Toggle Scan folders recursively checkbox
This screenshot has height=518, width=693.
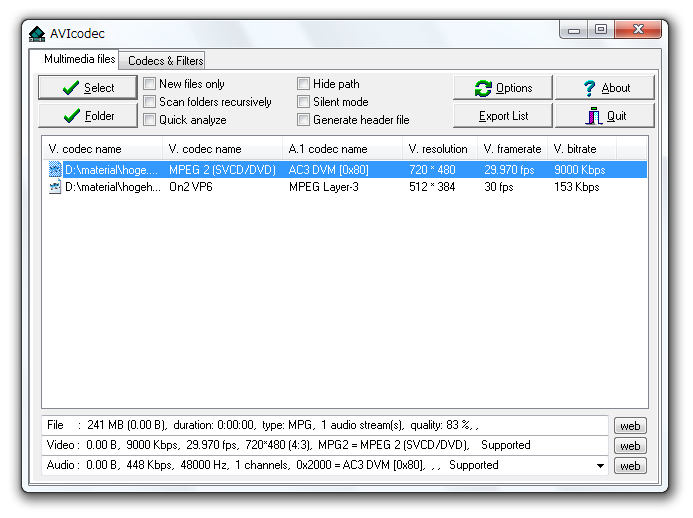tap(149, 102)
